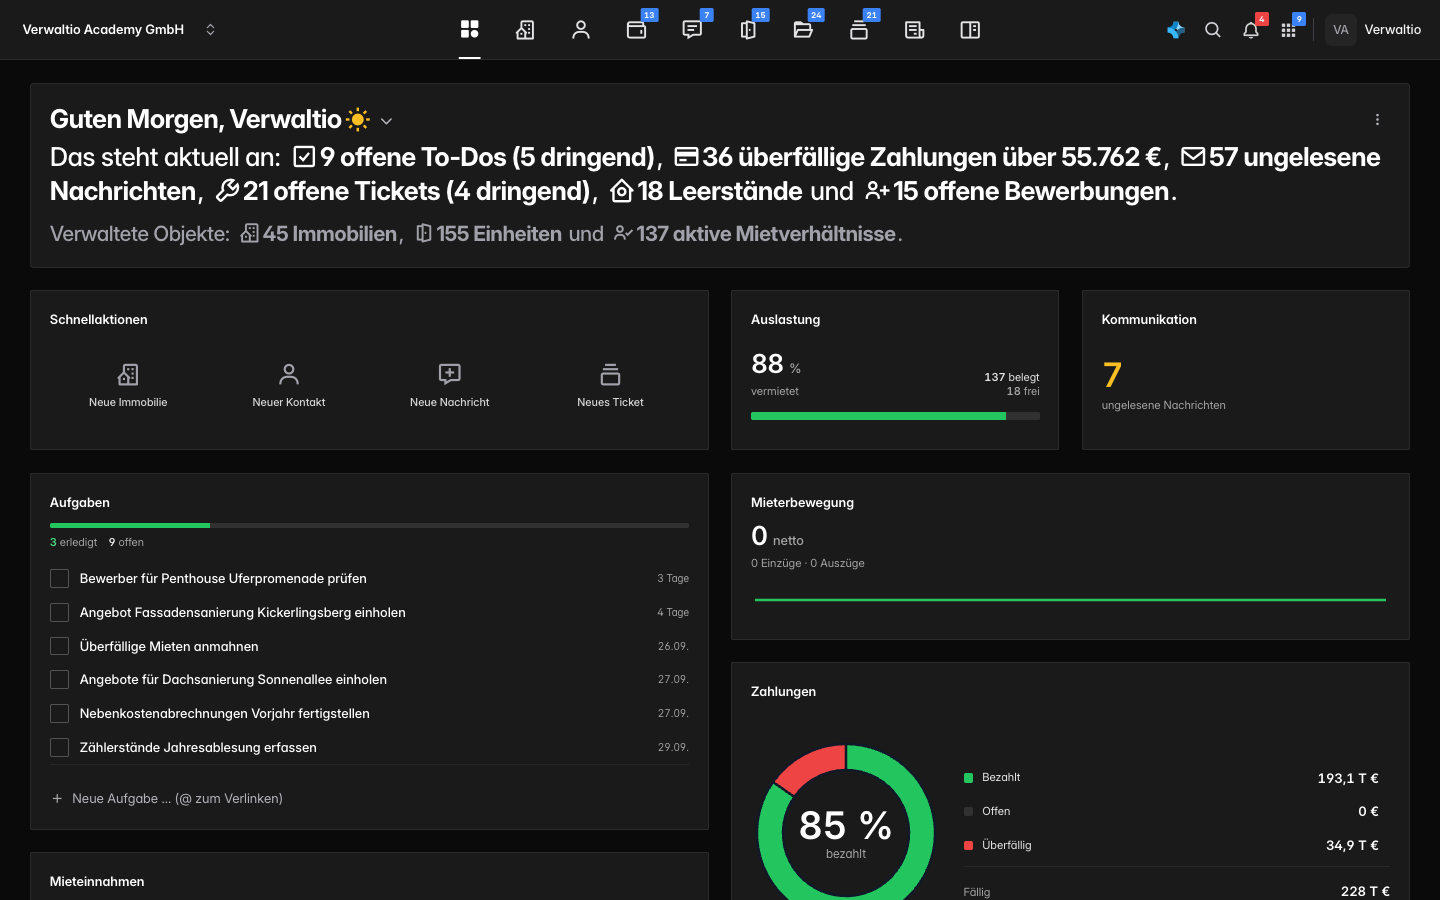Viewport: 1440px width, 900px height.
Task: Click the sun icon beside the greeting
Action: click(x=358, y=120)
